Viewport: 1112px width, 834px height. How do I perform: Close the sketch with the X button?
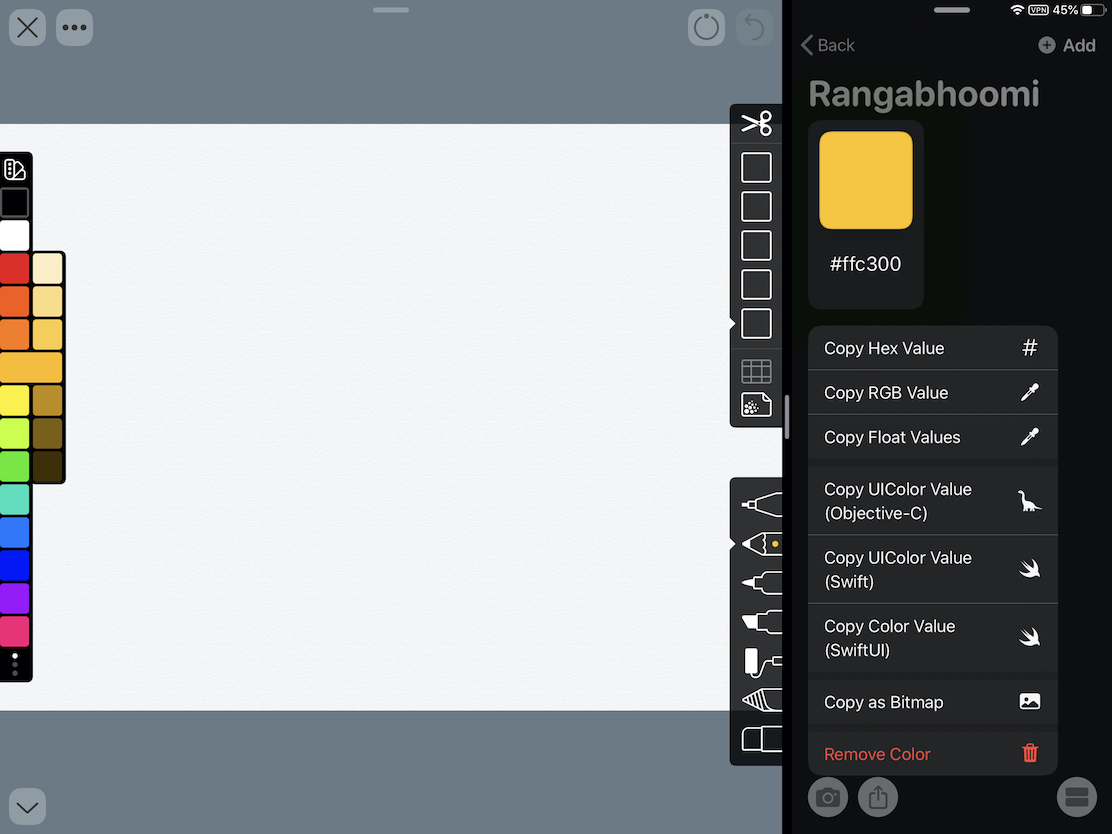28,28
